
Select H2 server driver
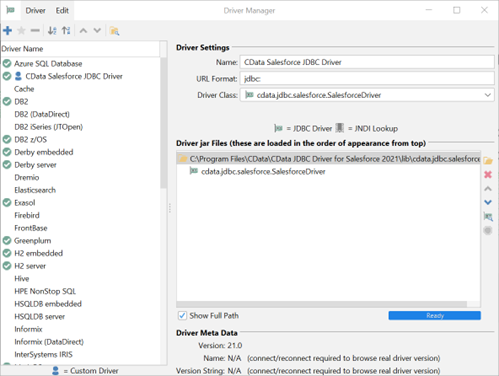pos(30,266)
